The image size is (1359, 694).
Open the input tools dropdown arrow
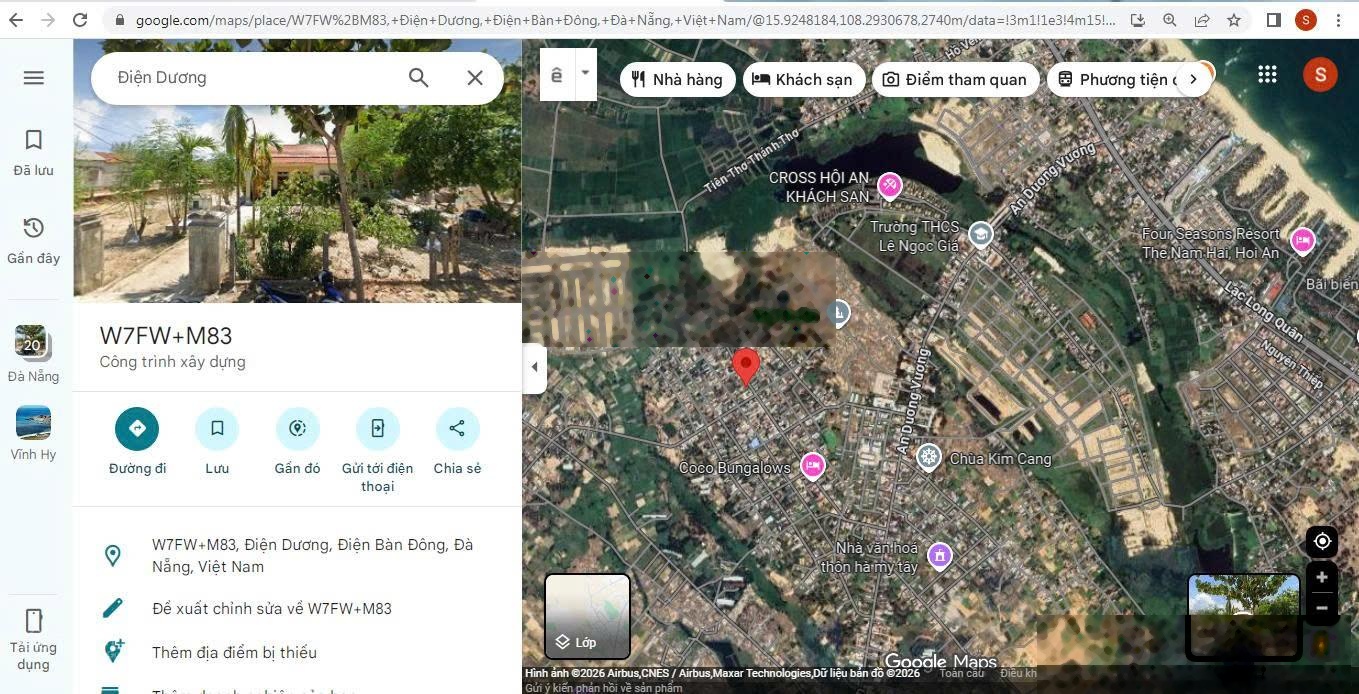[585, 74]
